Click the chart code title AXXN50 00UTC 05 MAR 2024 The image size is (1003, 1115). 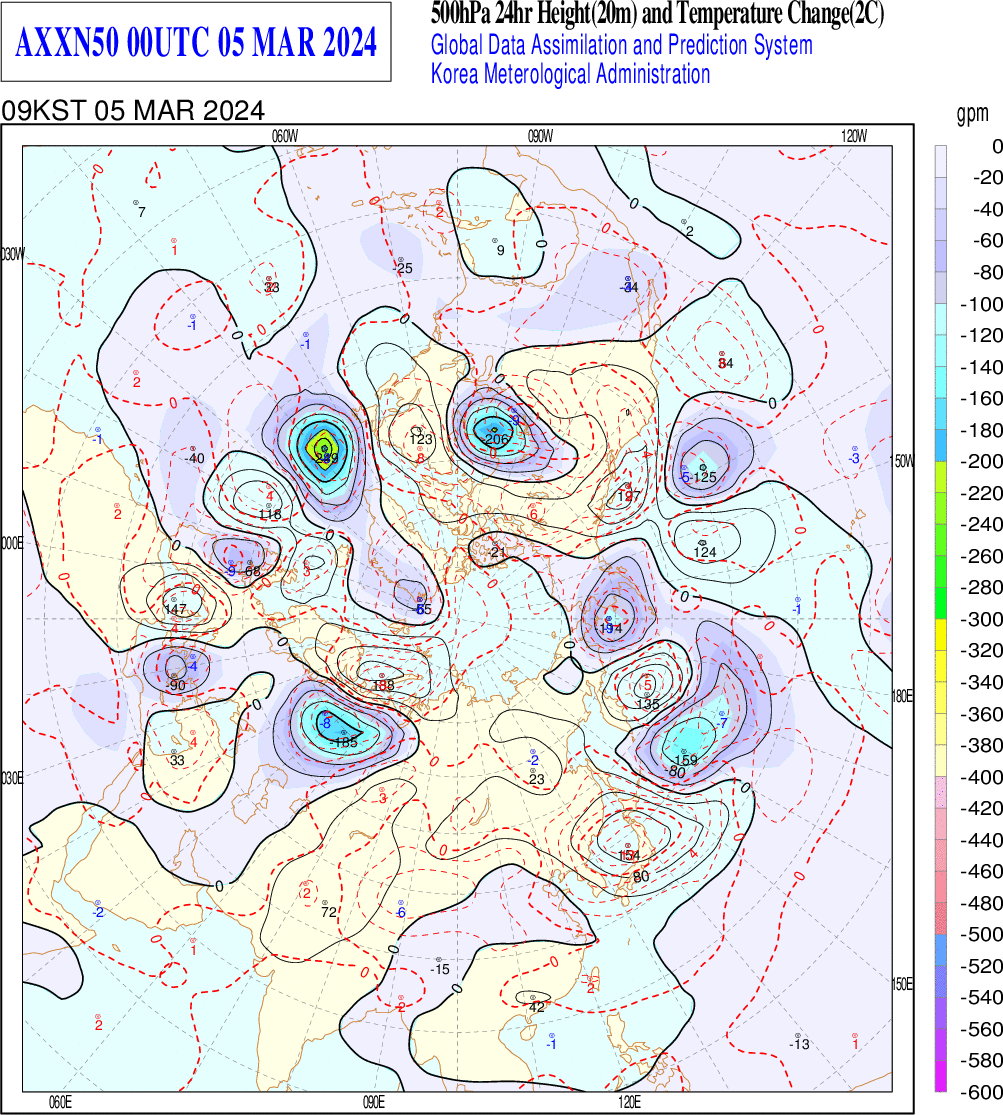pyautogui.click(x=196, y=42)
